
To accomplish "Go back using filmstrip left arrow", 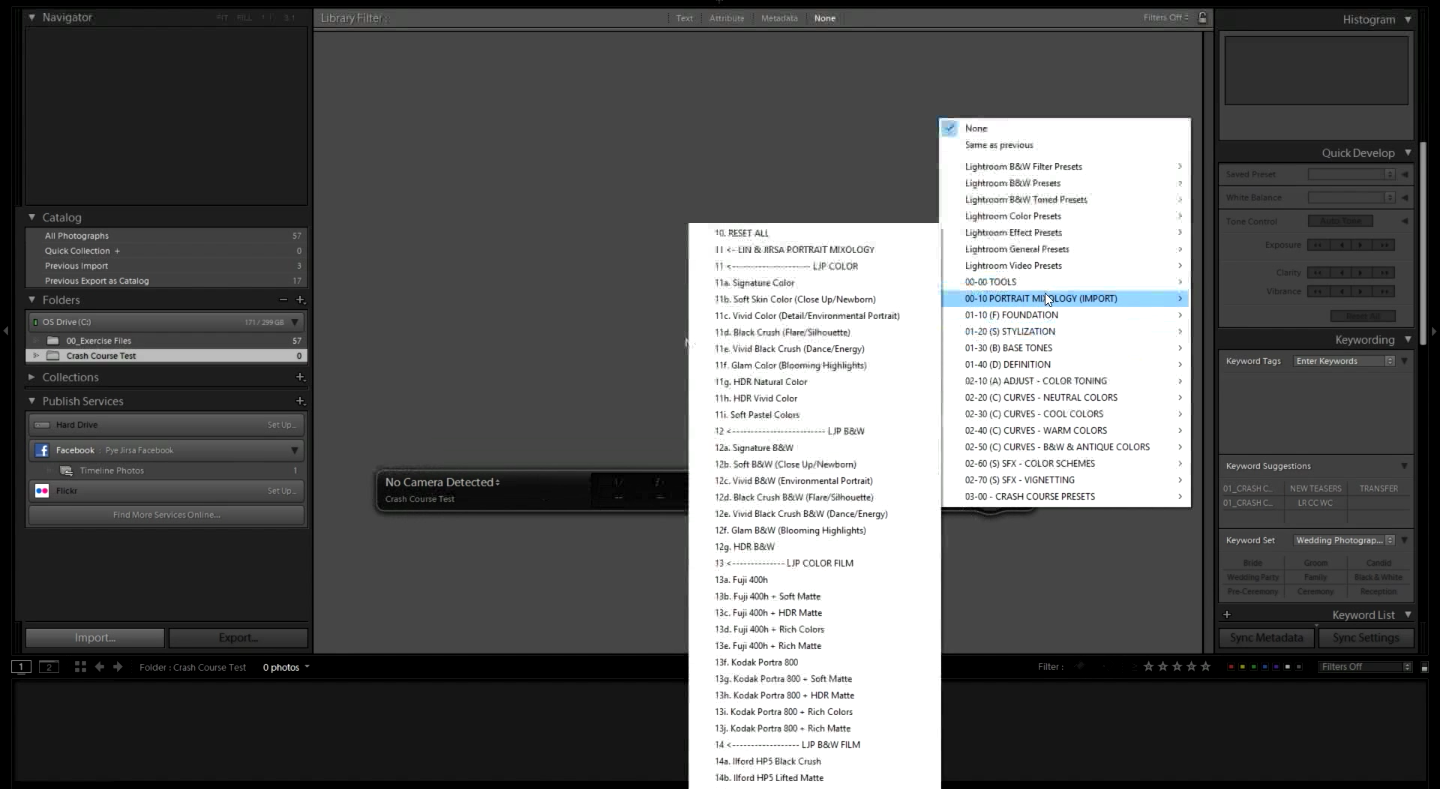I will point(99,667).
